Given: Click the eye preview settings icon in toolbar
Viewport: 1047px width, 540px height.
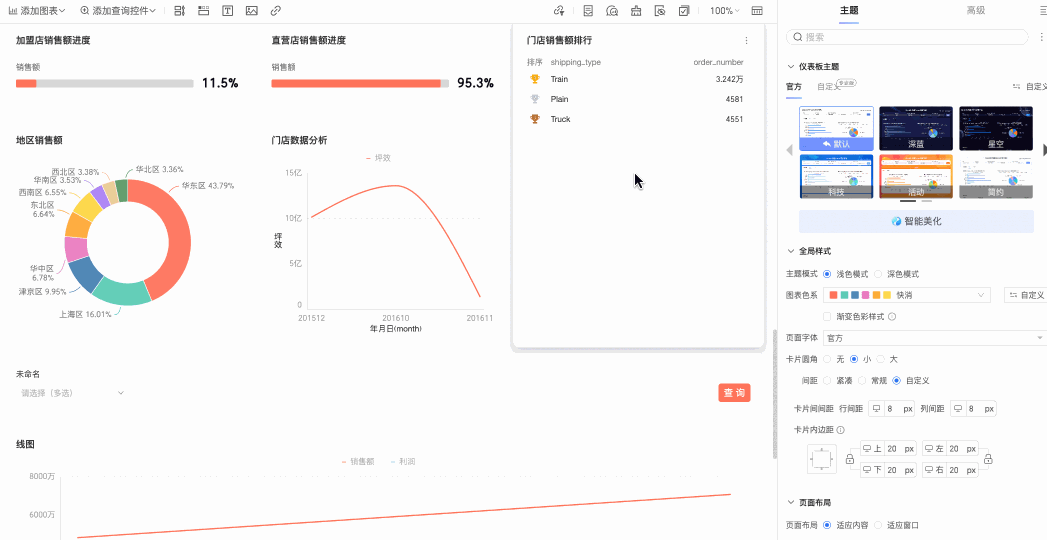Looking at the screenshot, I should click(660, 11).
